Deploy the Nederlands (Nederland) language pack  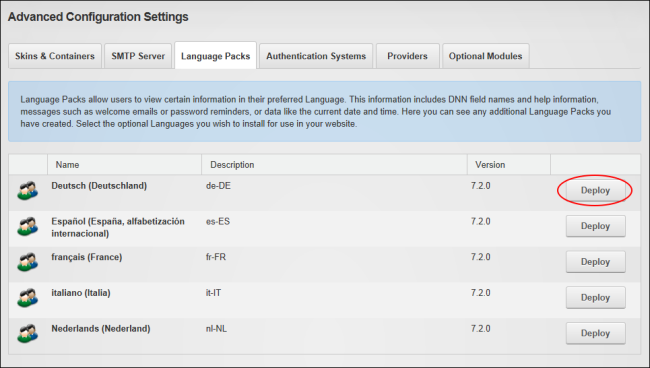(595, 333)
